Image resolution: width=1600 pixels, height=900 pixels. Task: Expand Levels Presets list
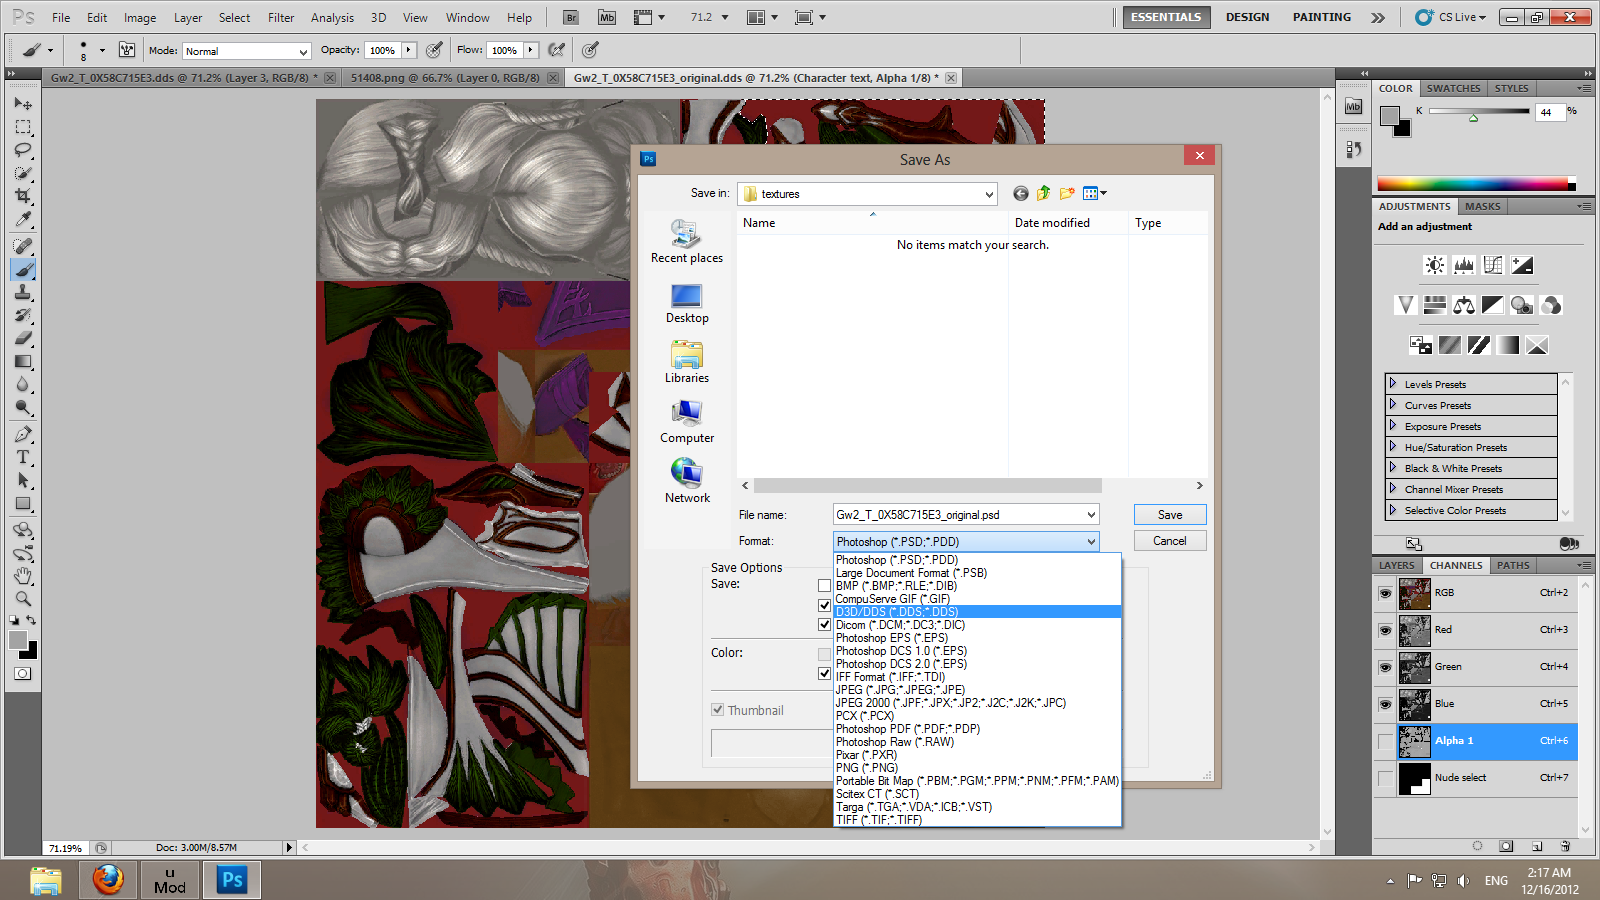coord(1392,384)
